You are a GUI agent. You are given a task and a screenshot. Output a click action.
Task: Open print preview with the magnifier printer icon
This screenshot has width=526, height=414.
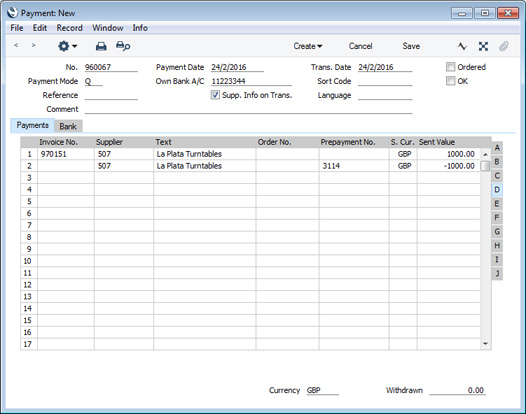pyautogui.click(x=123, y=46)
